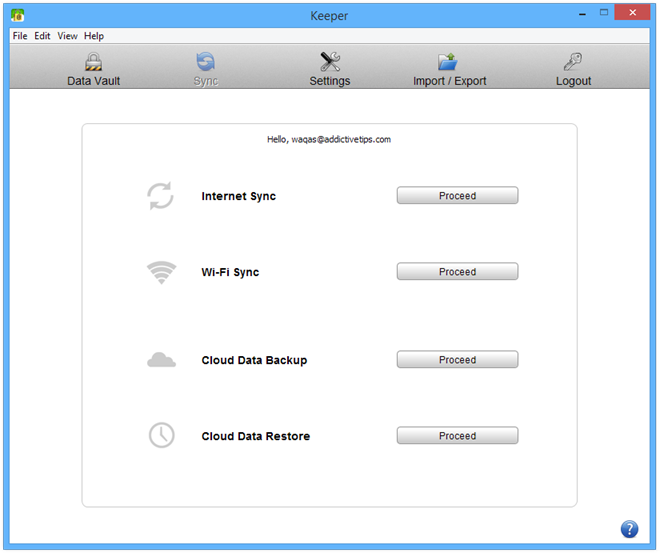Open the View menu
Viewport: 660px width, 553px height.
pos(67,36)
